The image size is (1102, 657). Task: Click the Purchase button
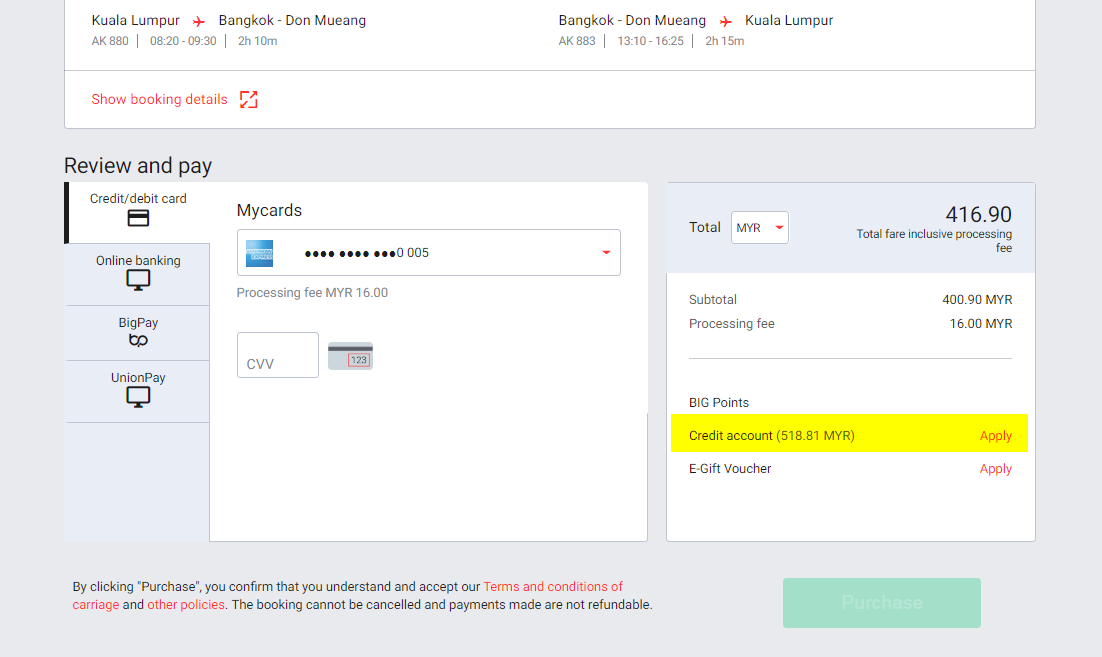(881, 602)
